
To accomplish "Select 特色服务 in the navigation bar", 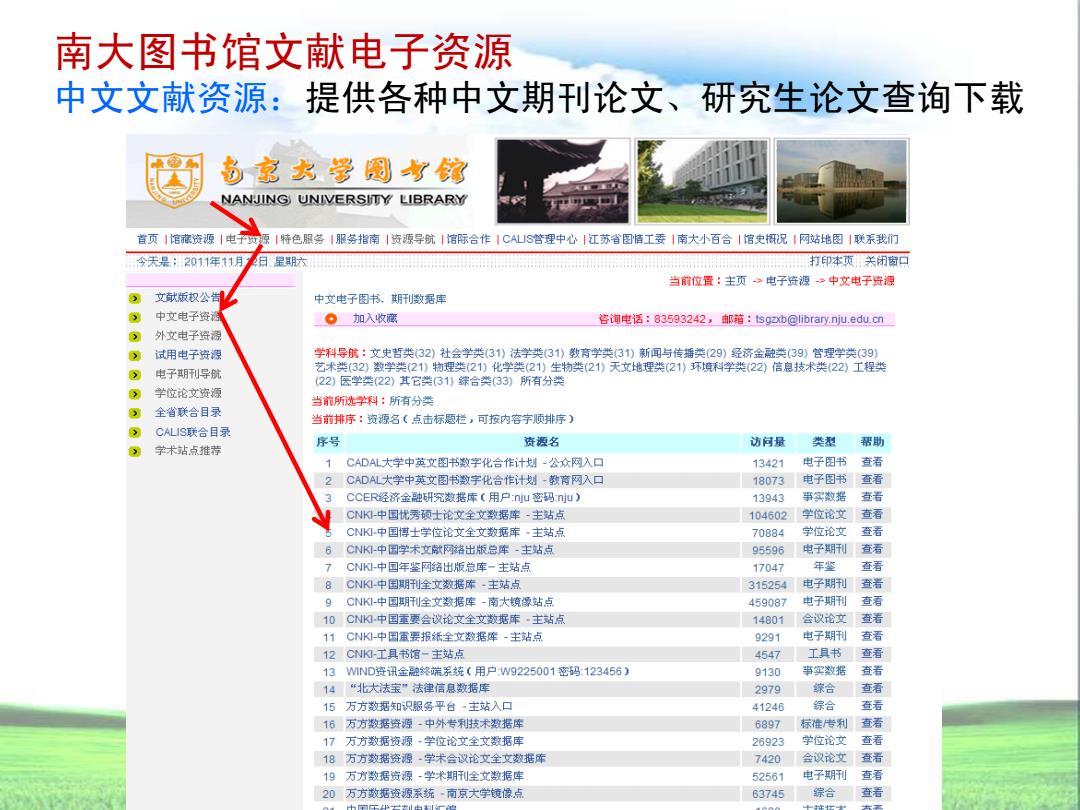I will (302, 239).
